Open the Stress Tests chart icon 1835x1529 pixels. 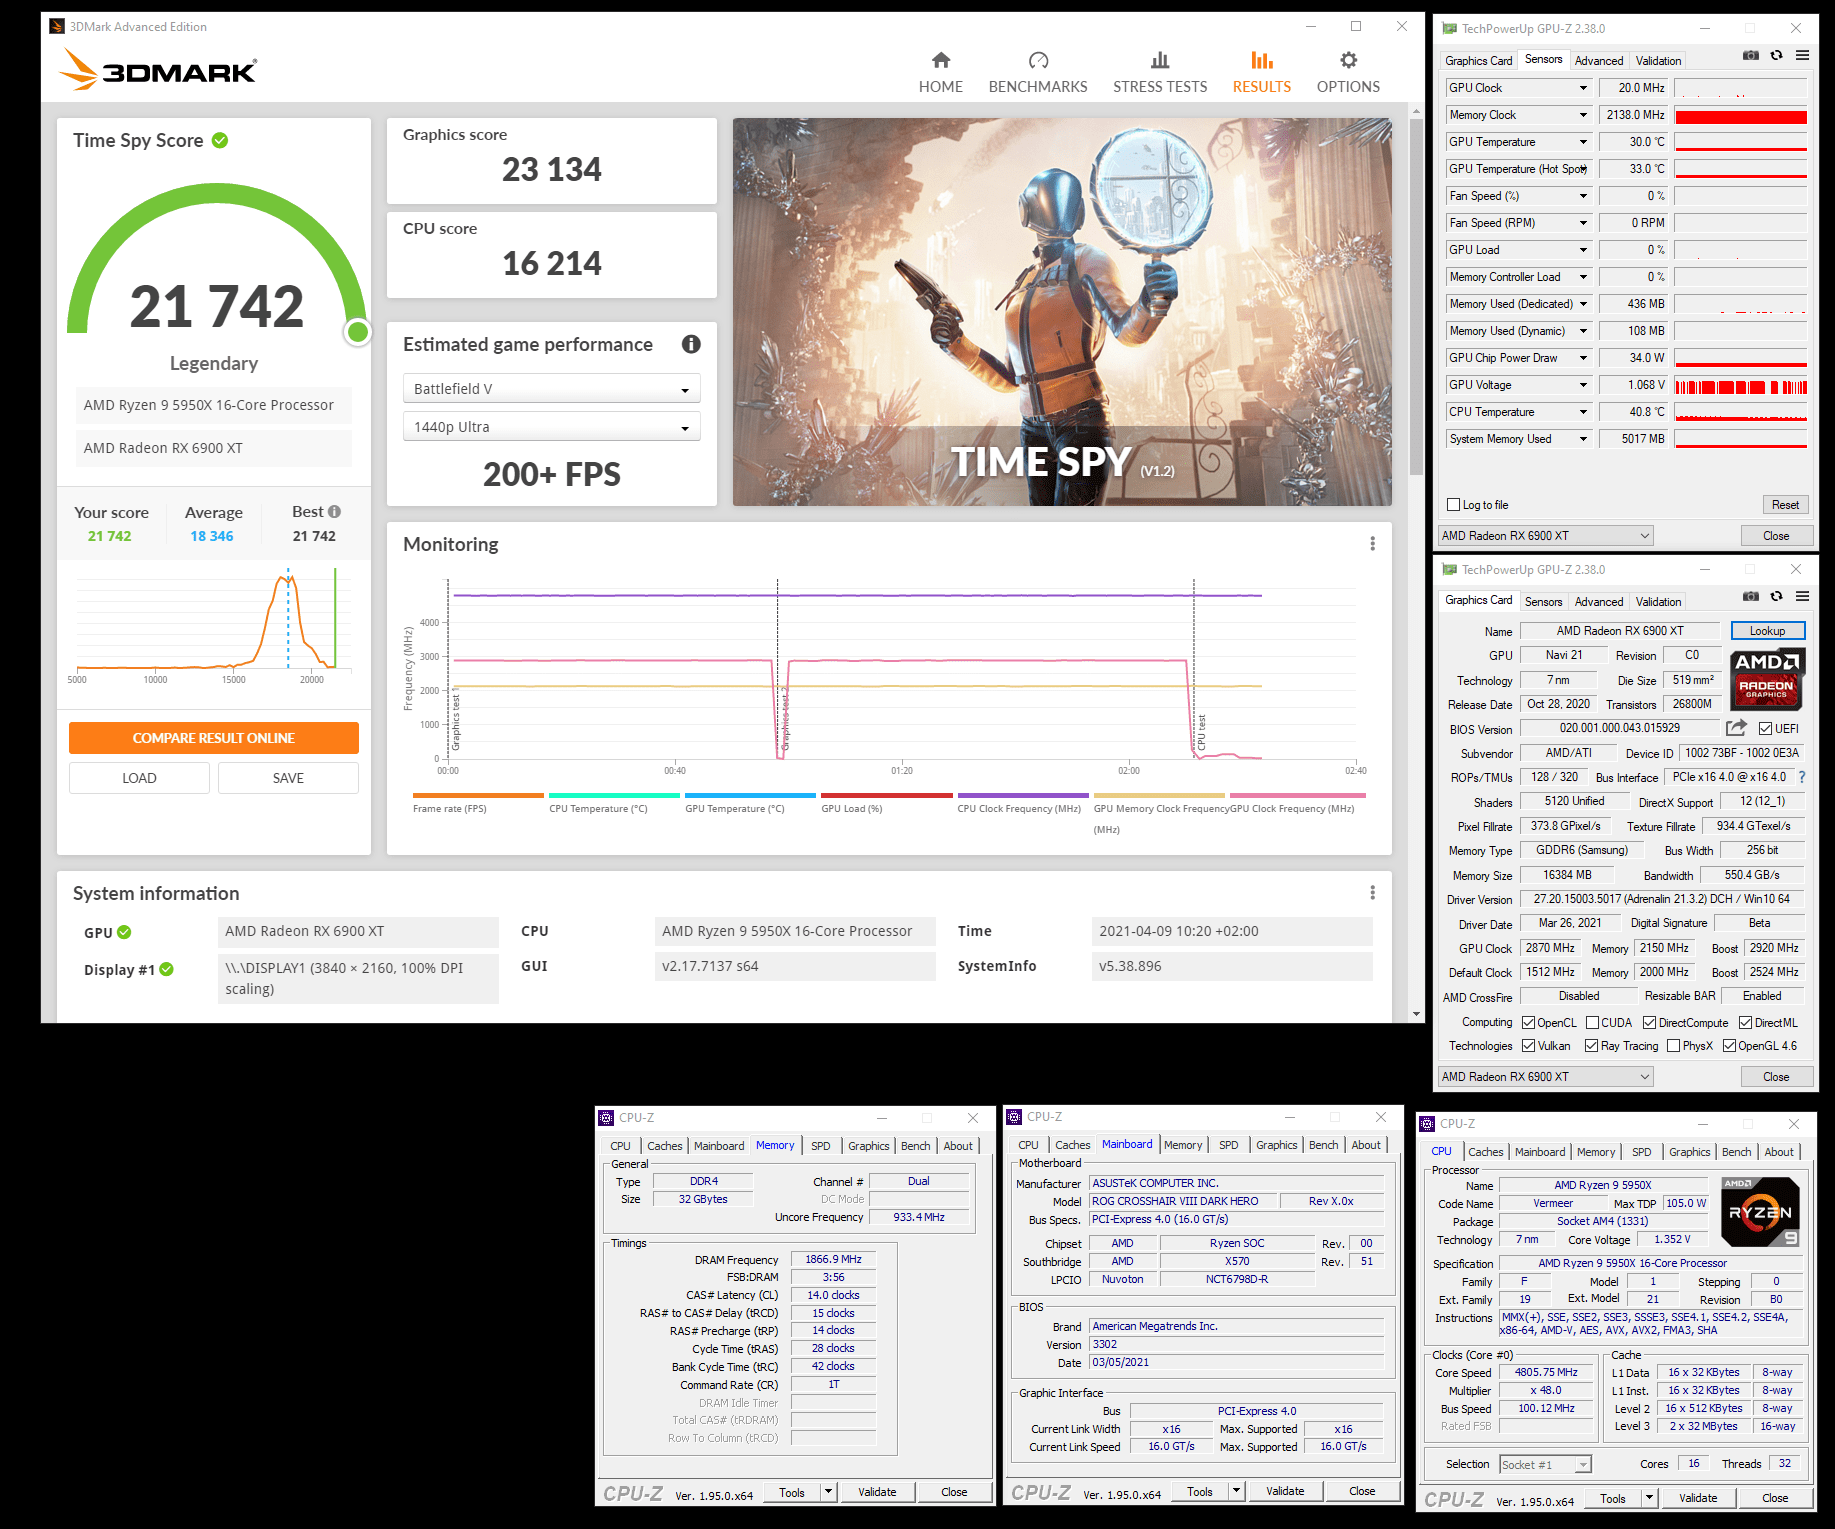1160,60
